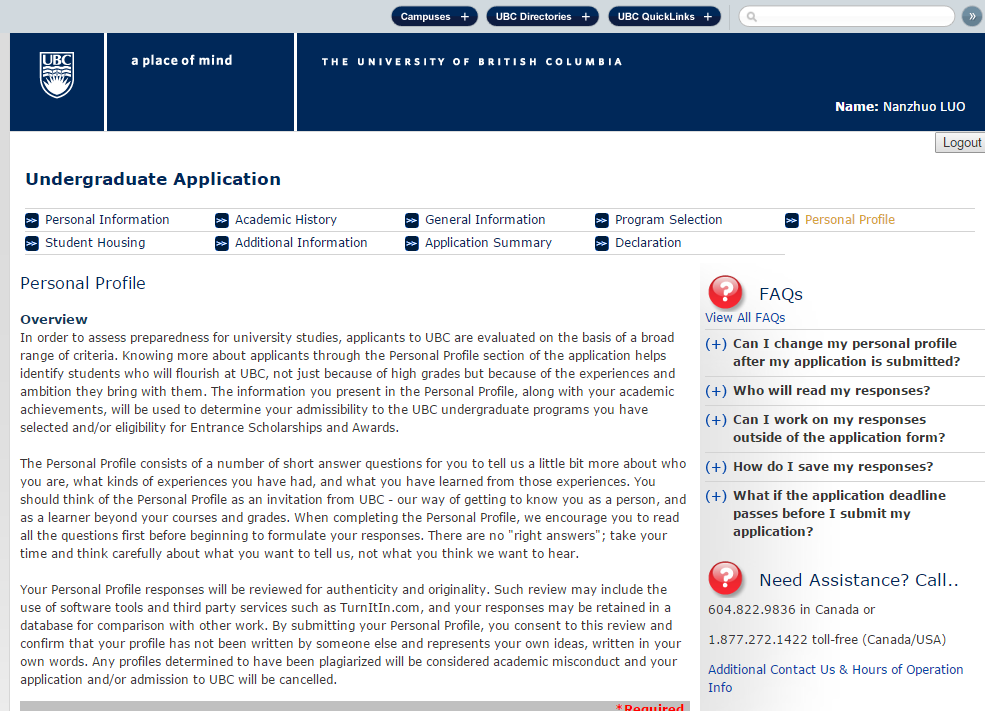Click the phone number 604.822.9836
Image resolution: width=985 pixels, height=711 pixels.
[x=751, y=610]
